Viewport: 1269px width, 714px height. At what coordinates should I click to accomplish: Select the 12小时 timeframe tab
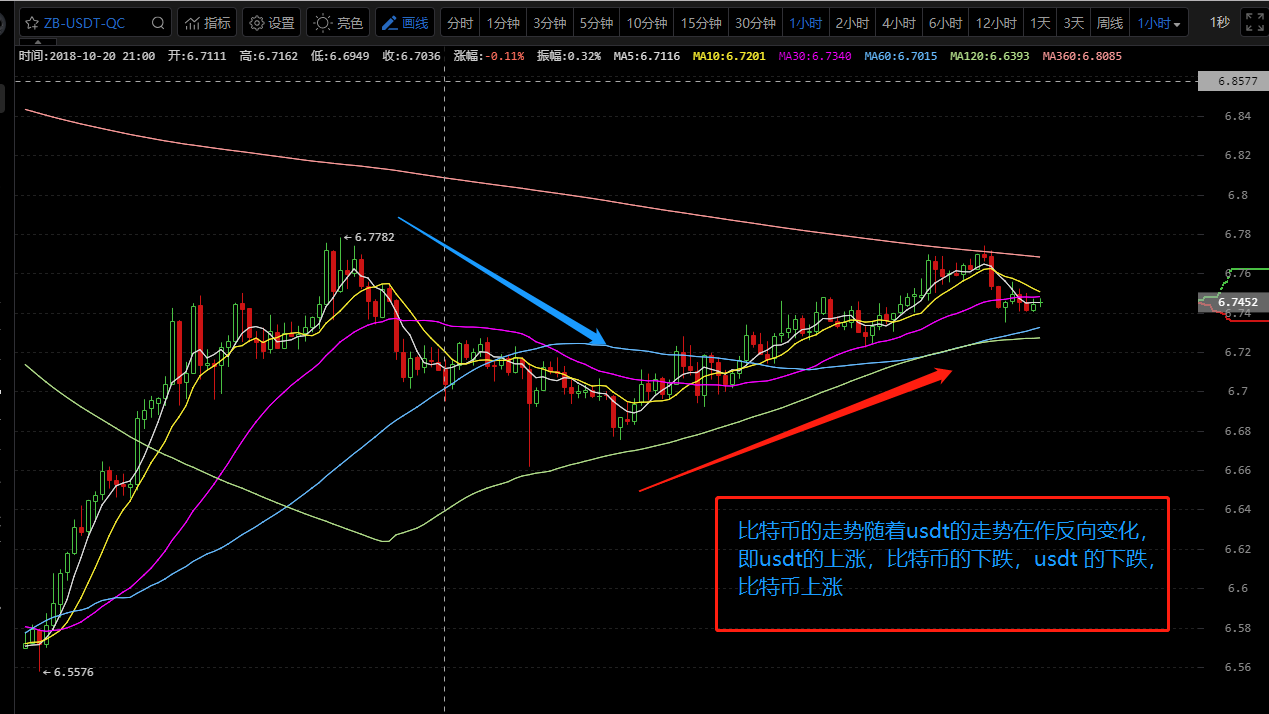[x=996, y=23]
